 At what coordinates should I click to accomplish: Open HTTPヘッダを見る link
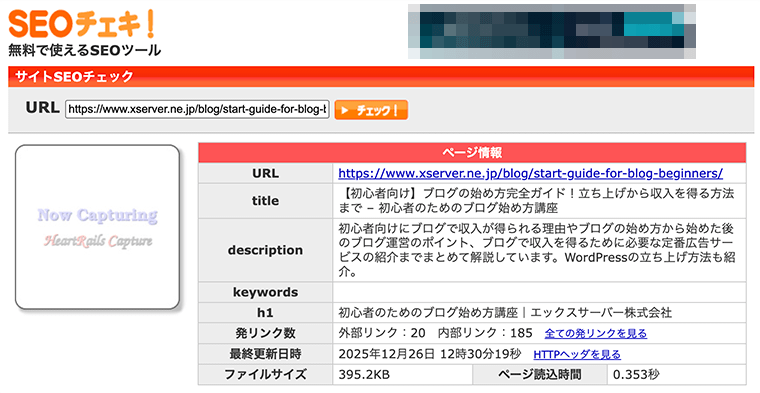(577, 355)
